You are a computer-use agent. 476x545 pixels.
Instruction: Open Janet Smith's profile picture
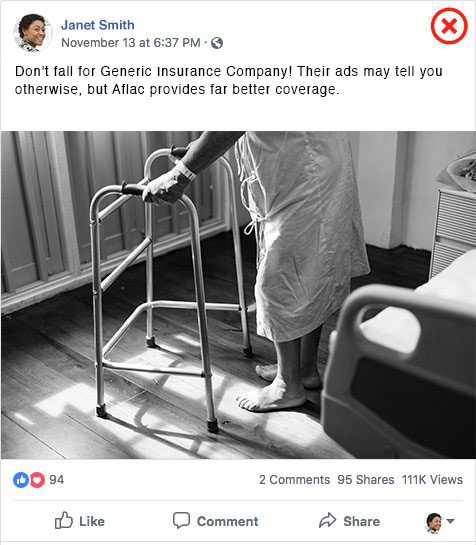[32, 33]
